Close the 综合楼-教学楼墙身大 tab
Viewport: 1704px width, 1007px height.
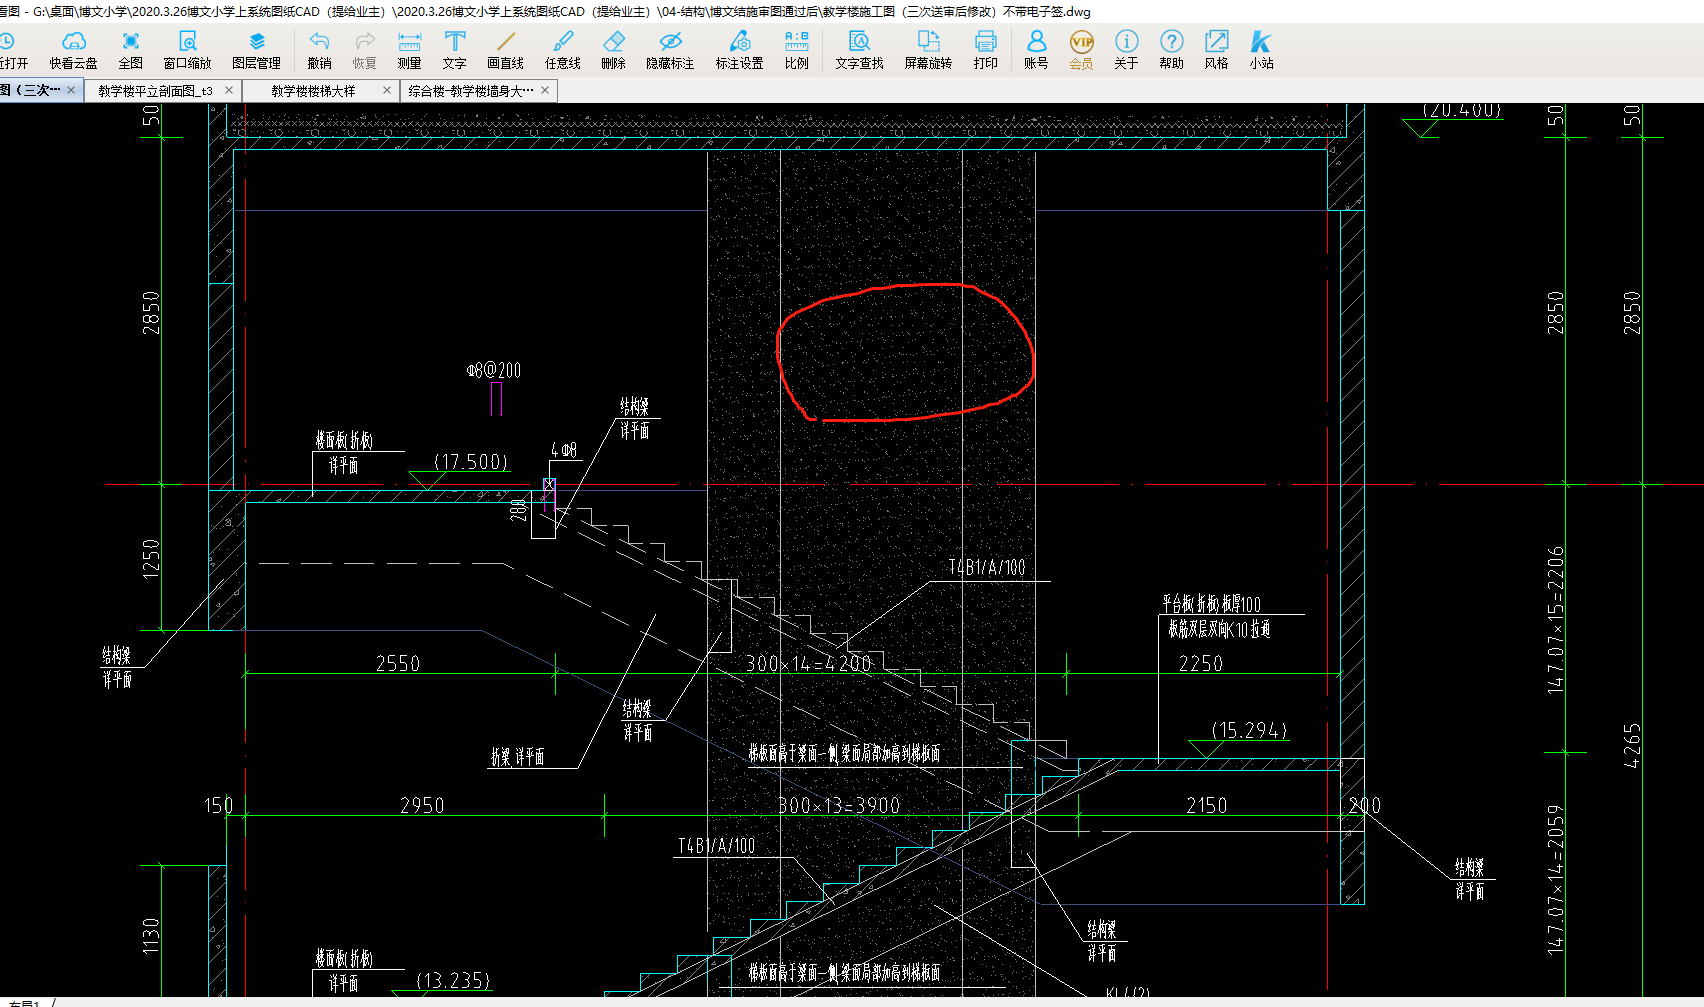coord(545,90)
